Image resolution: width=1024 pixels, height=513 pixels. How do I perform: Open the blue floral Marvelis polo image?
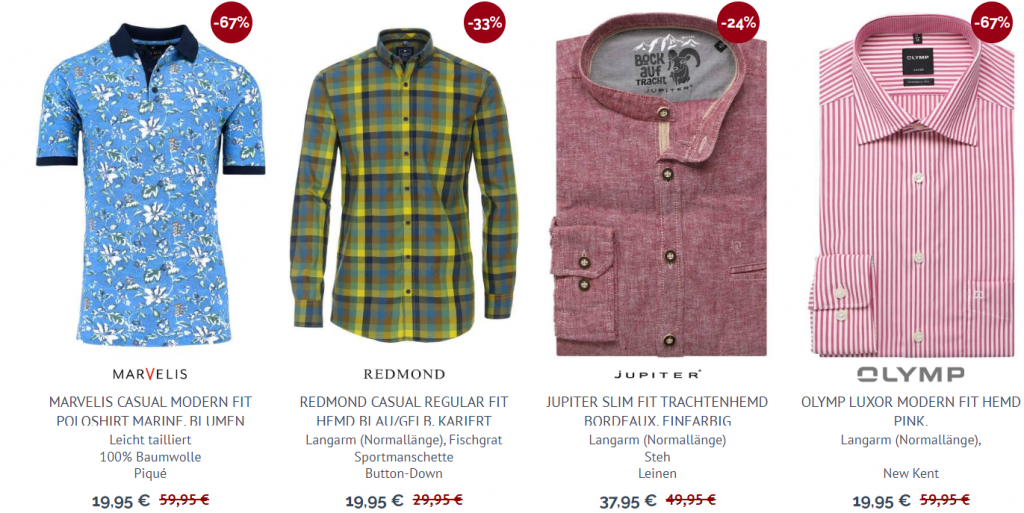tap(150, 184)
